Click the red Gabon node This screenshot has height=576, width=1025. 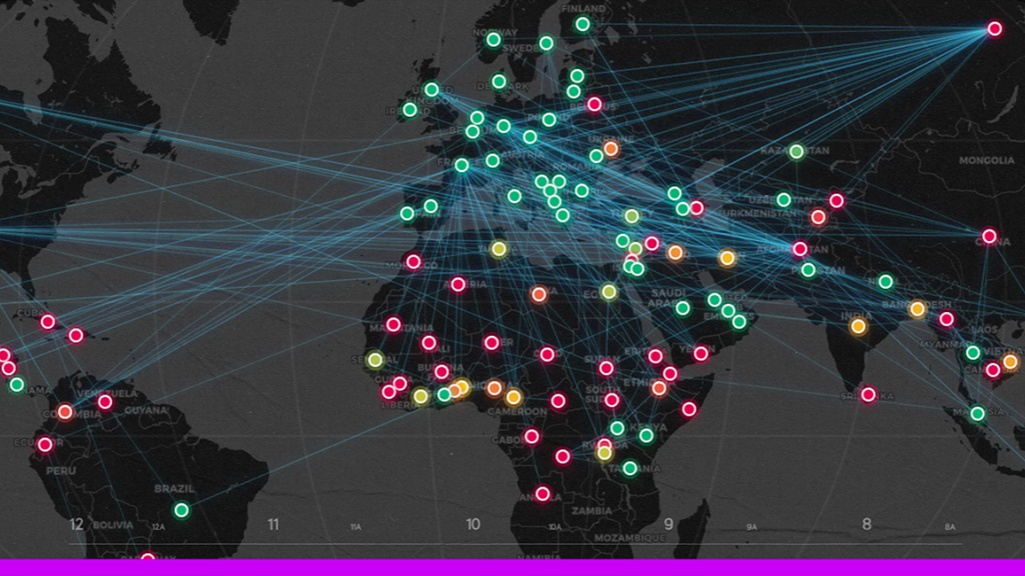(531, 436)
